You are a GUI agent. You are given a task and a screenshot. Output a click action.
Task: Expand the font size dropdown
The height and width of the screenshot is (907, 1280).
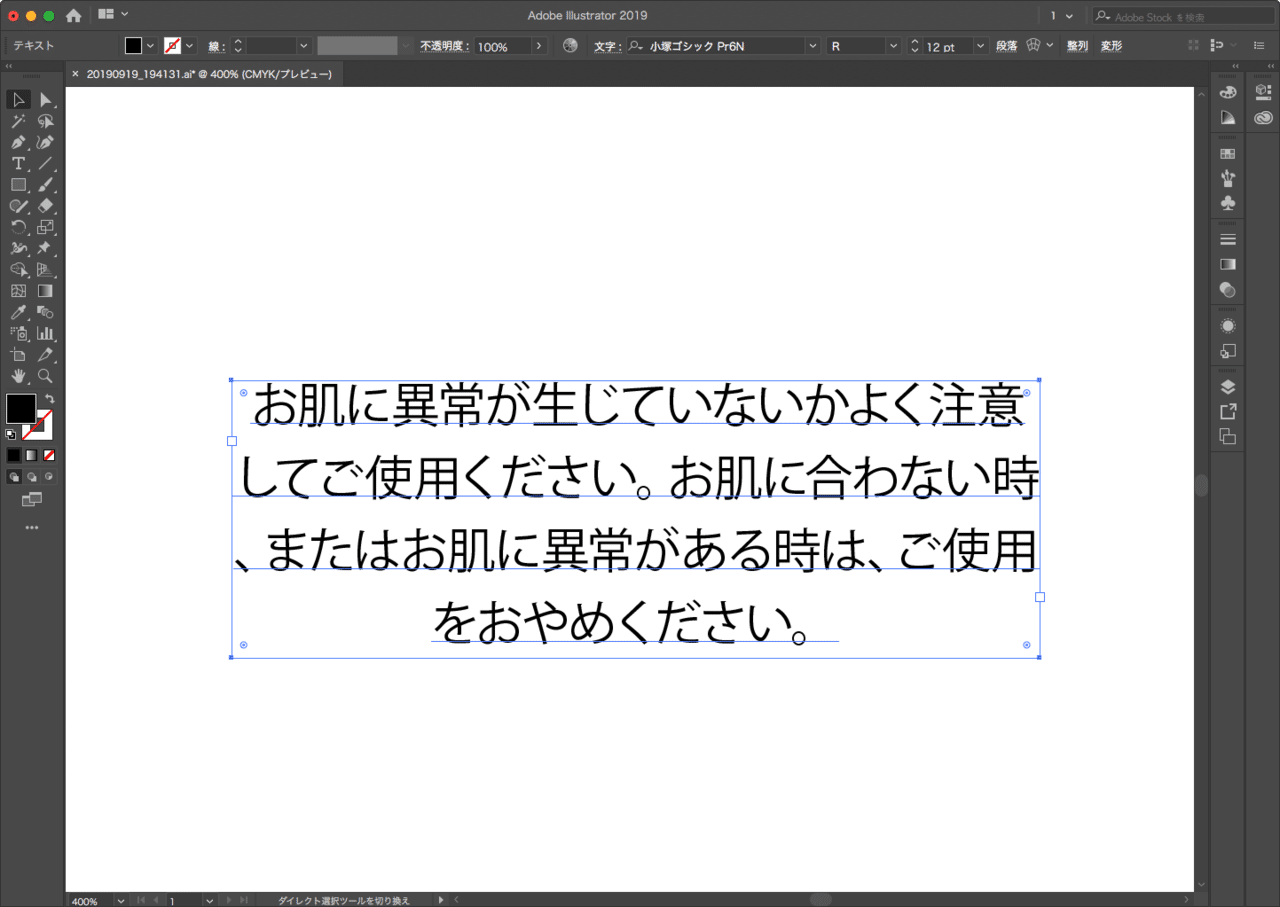click(x=979, y=45)
